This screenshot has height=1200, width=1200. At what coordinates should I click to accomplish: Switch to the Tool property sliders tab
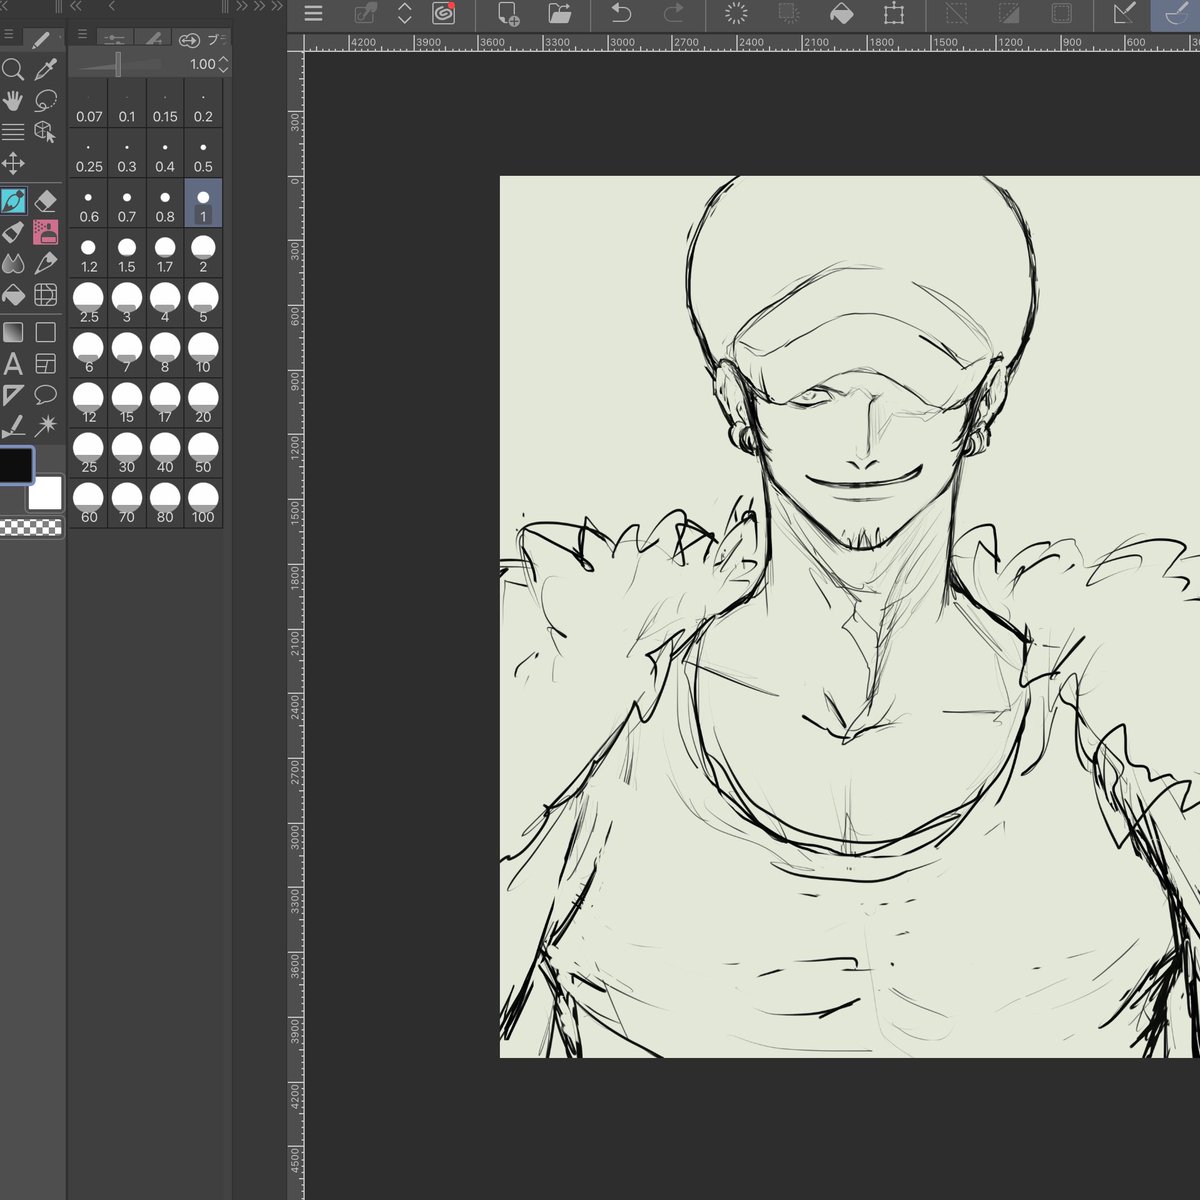tap(115, 39)
